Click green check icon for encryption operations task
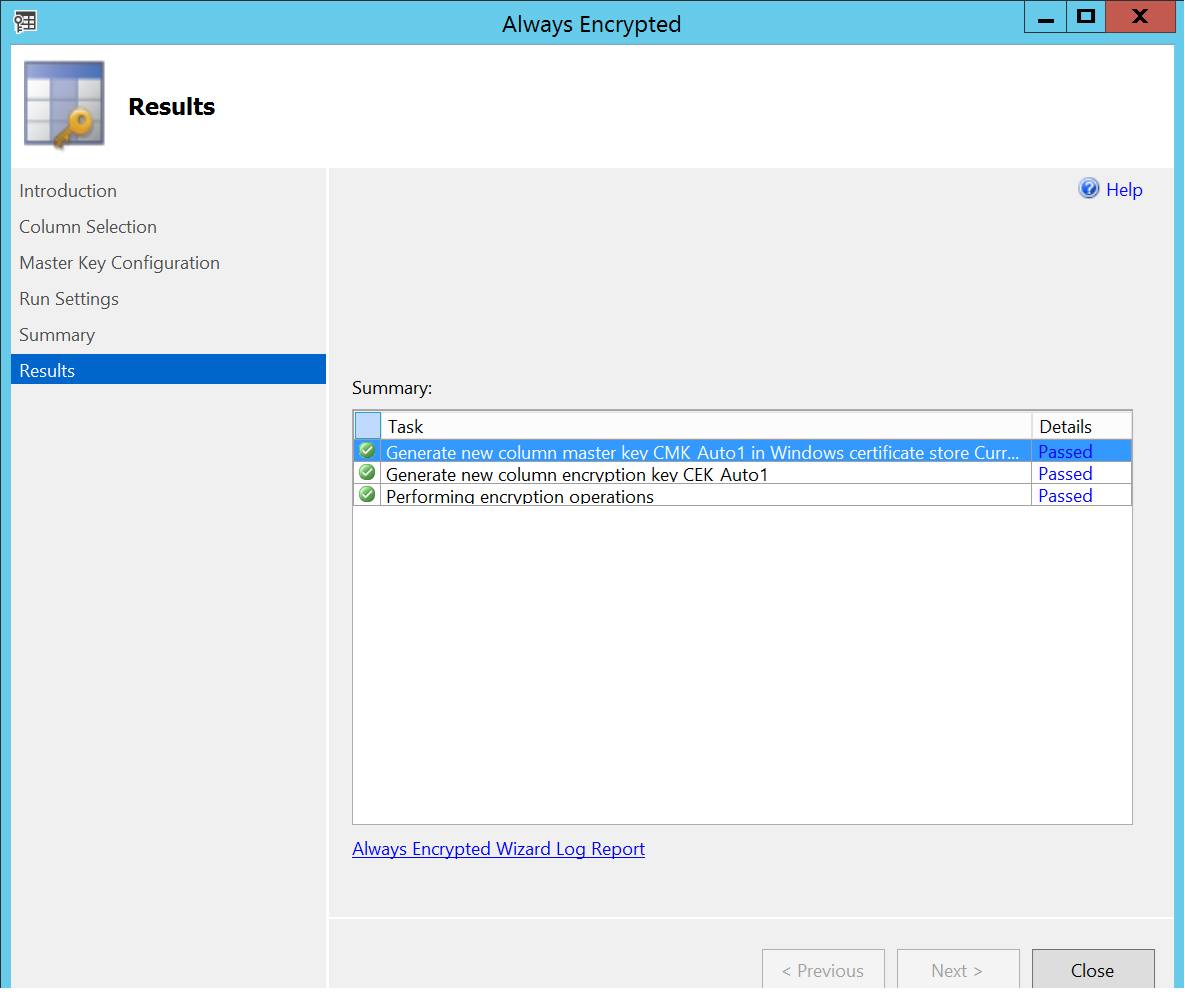The width and height of the screenshot is (1185, 1005). [367, 495]
